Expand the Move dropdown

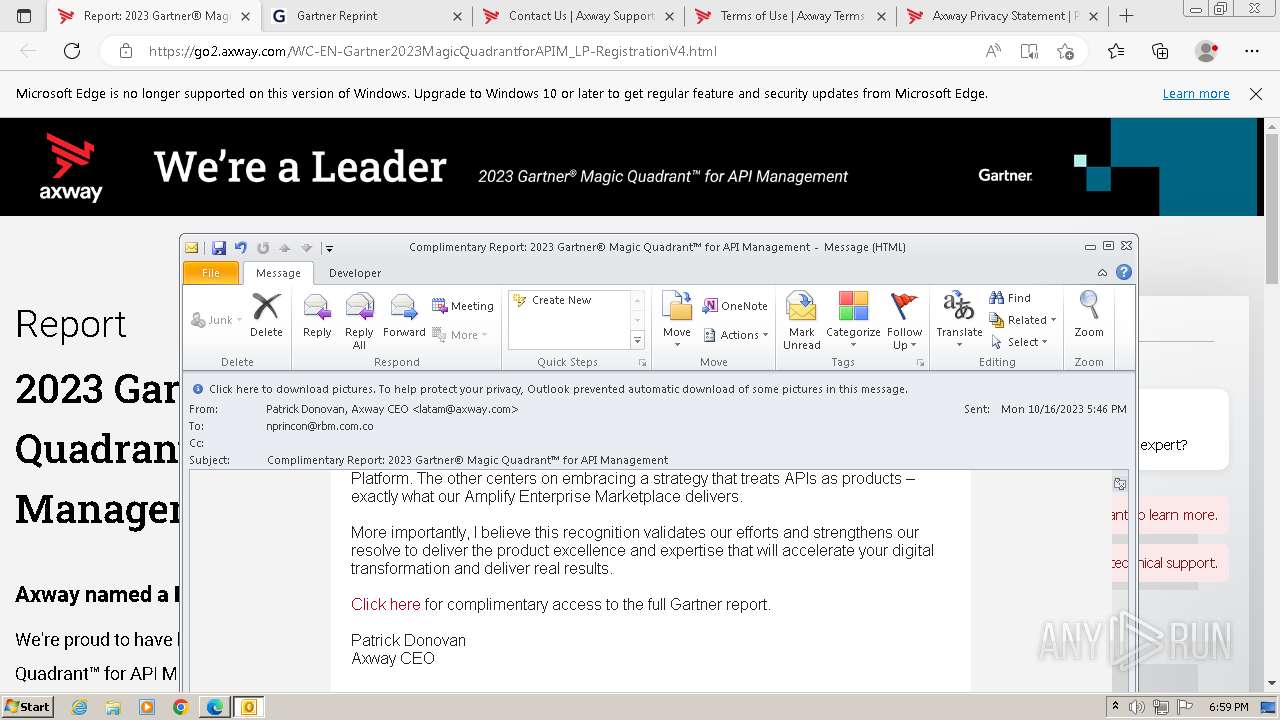pos(677,344)
